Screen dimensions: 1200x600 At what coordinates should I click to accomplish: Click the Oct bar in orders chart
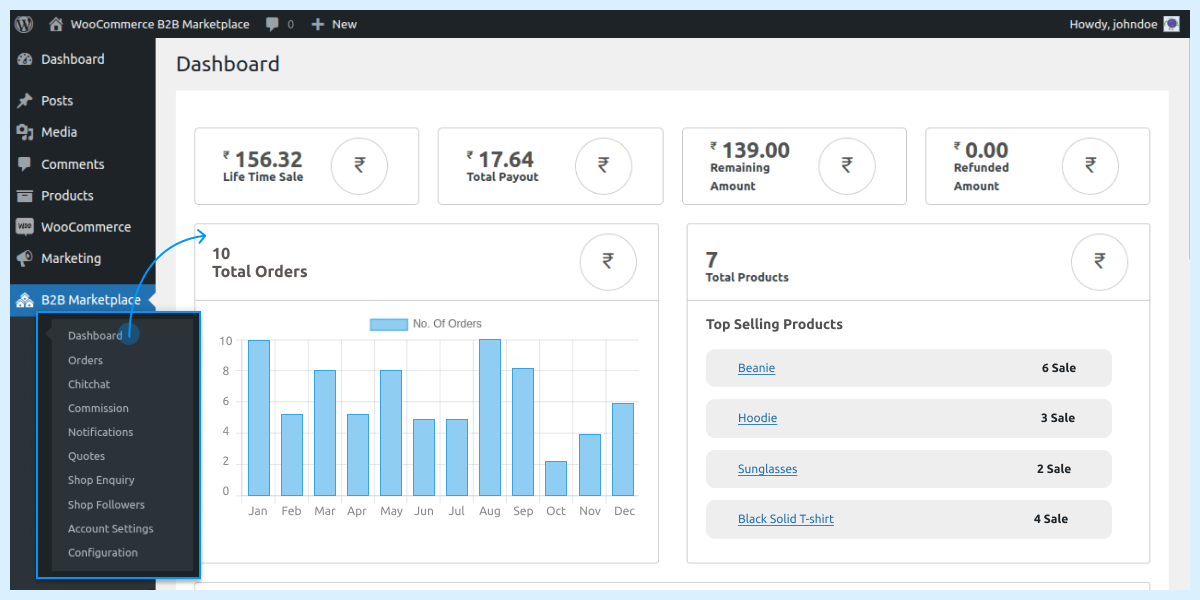tap(556, 478)
